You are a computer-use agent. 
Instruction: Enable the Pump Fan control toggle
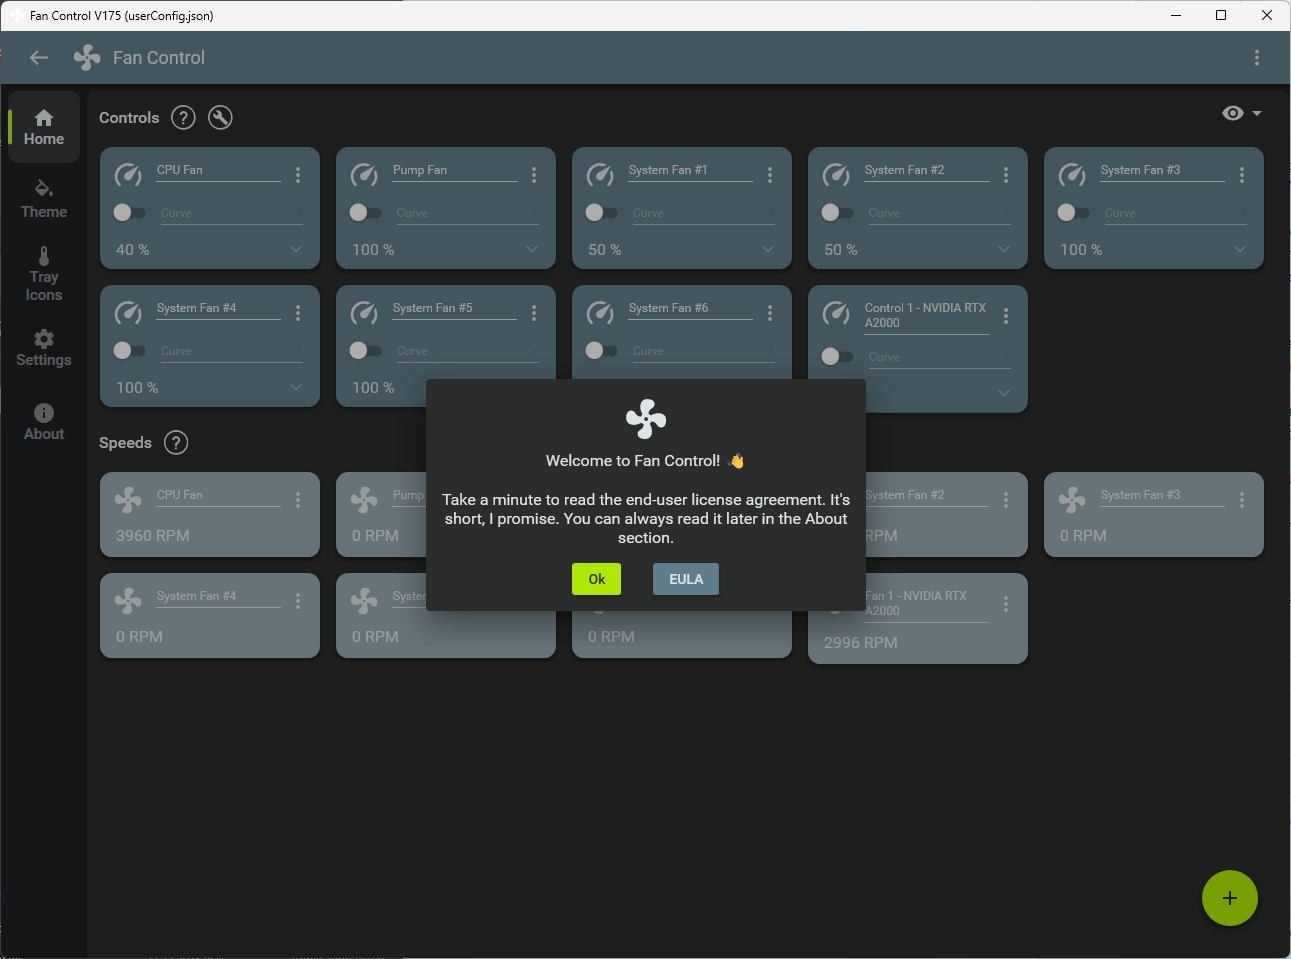pyautogui.click(x=365, y=212)
